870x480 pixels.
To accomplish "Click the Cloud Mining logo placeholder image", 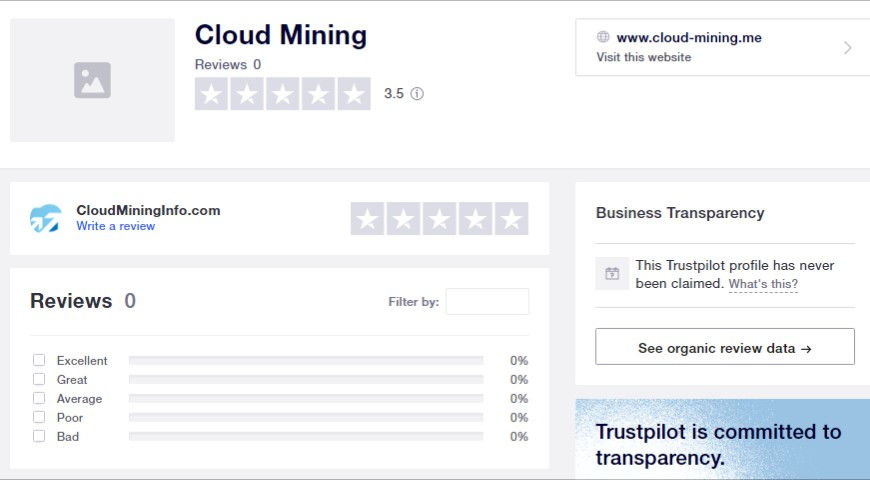I will coord(92,80).
